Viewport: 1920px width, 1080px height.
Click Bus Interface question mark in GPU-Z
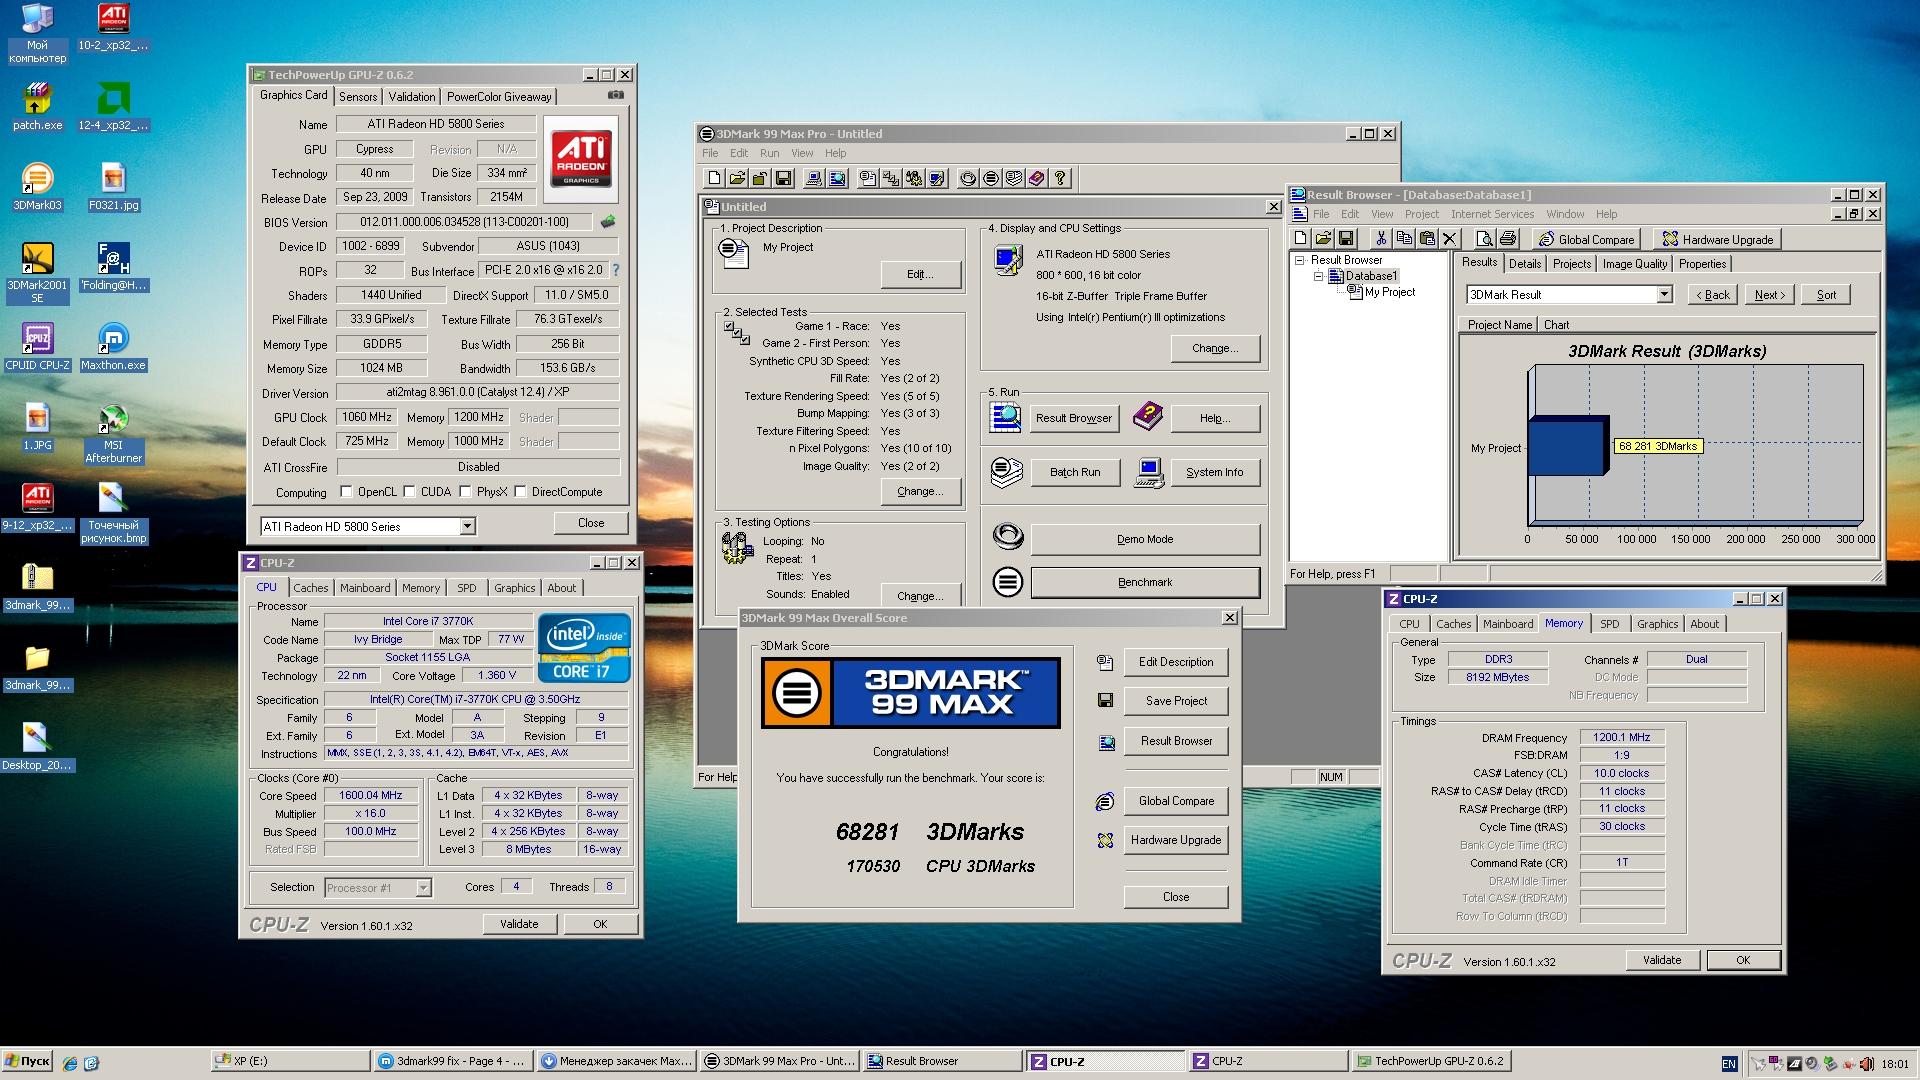coord(615,270)
